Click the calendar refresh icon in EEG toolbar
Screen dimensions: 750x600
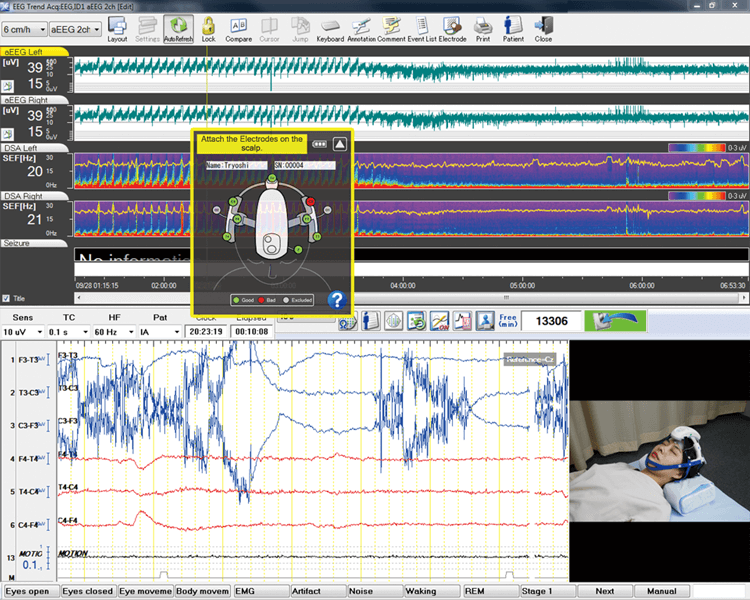coord(416,321)
